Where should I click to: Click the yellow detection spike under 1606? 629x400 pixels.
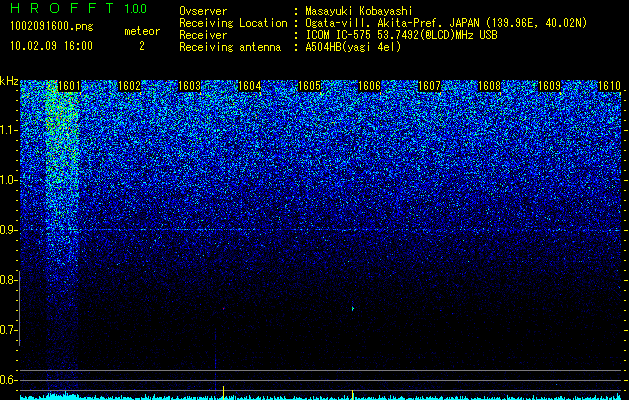[x=352, y=394]
